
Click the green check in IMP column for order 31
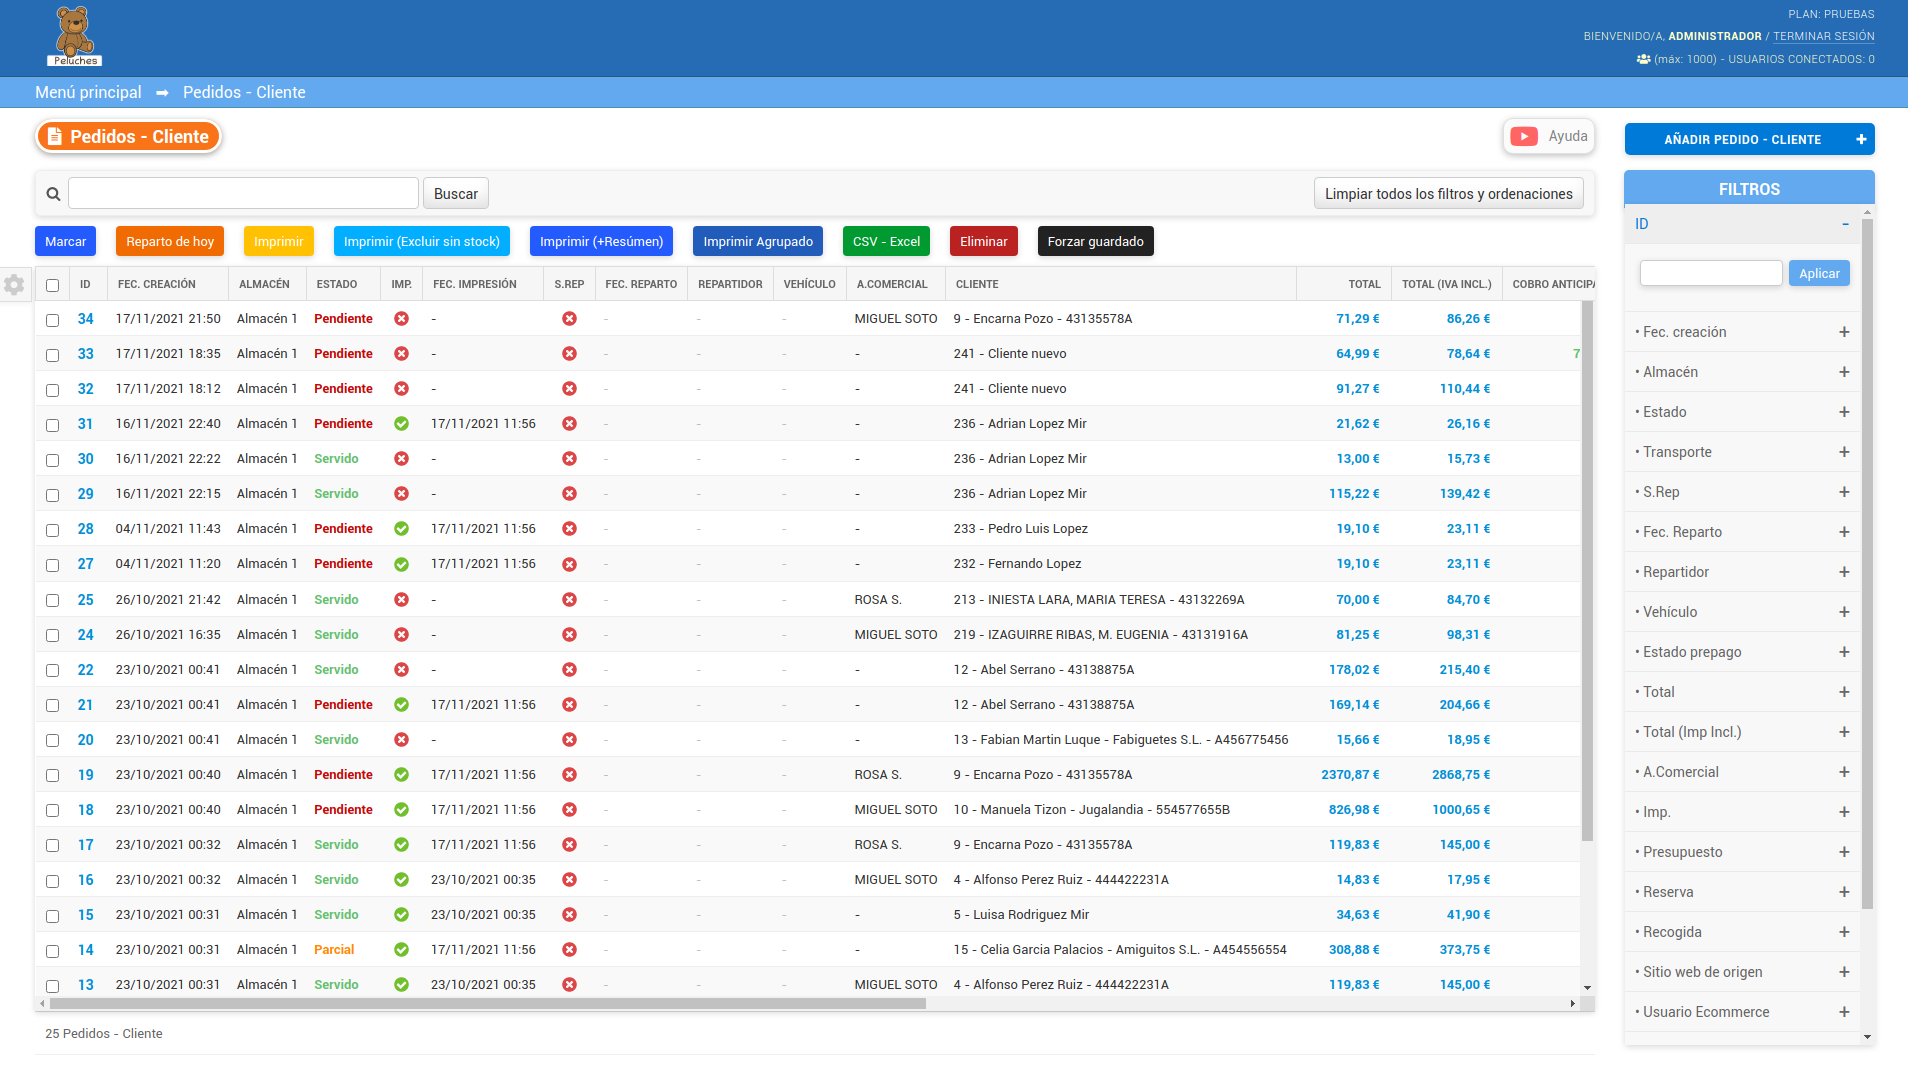401,423
